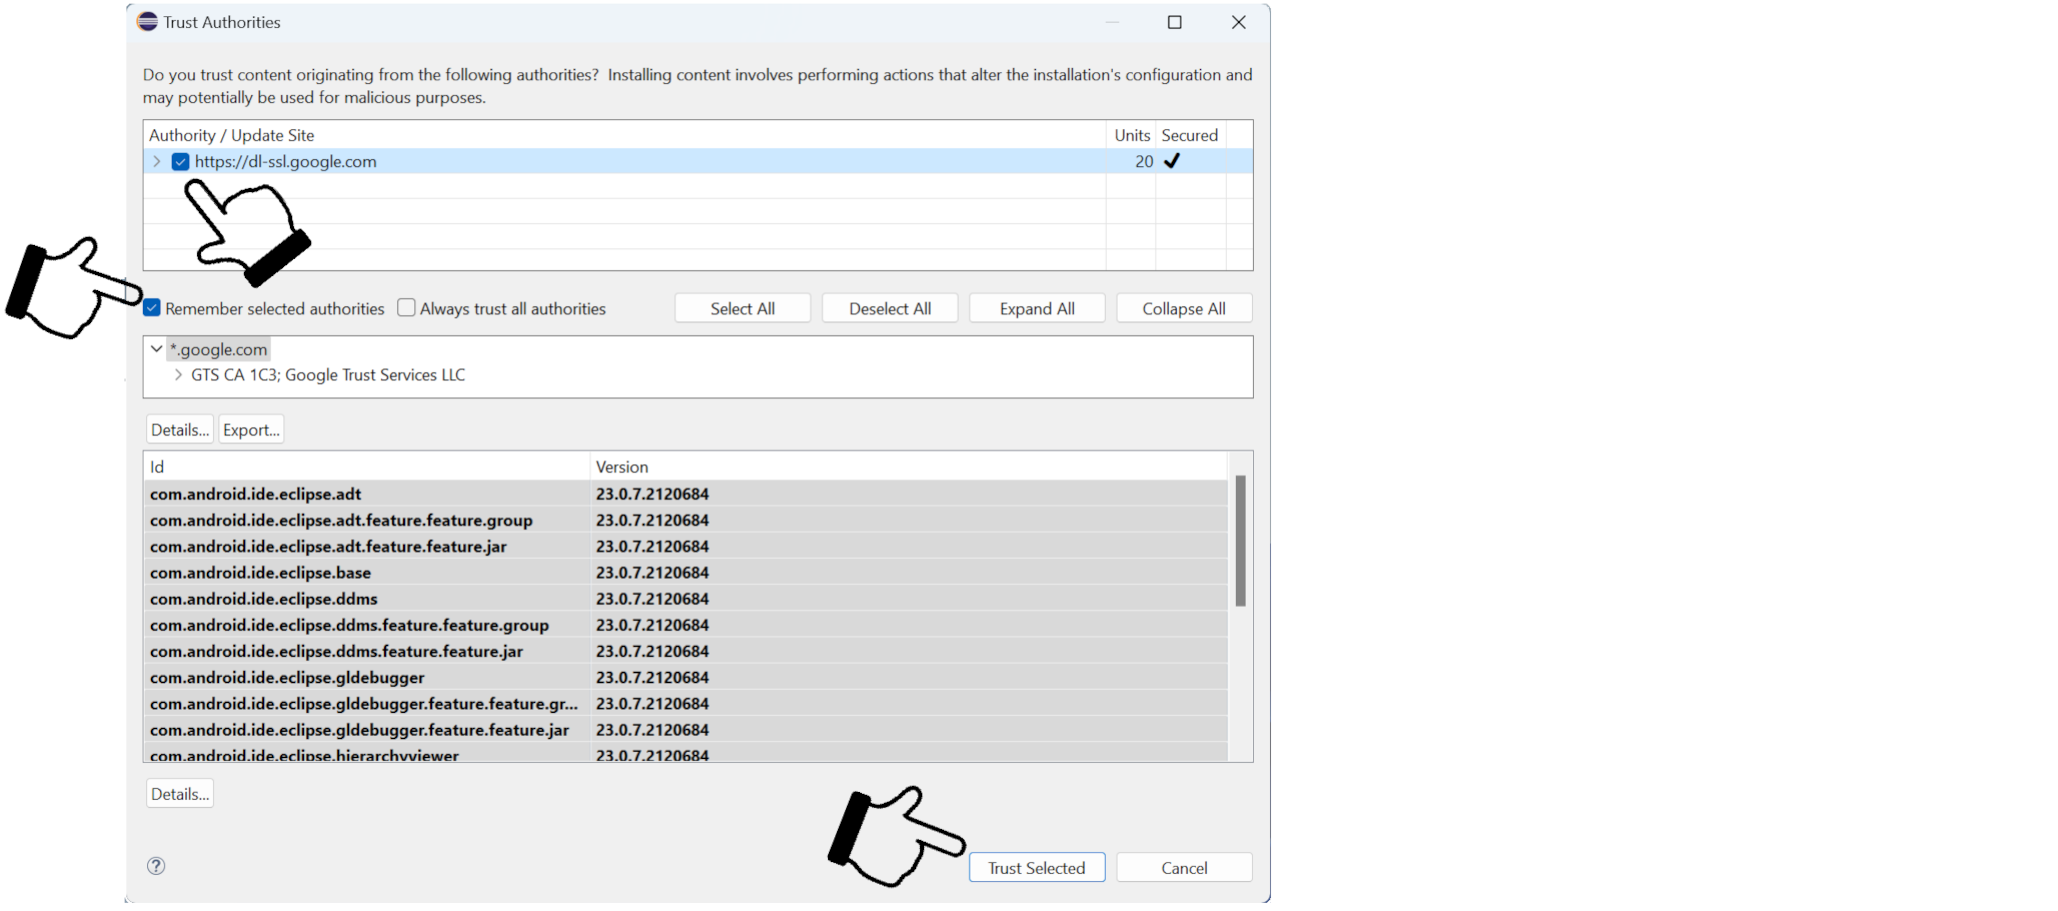Click the Deselect All button
2058x911 pixels.
890,309
